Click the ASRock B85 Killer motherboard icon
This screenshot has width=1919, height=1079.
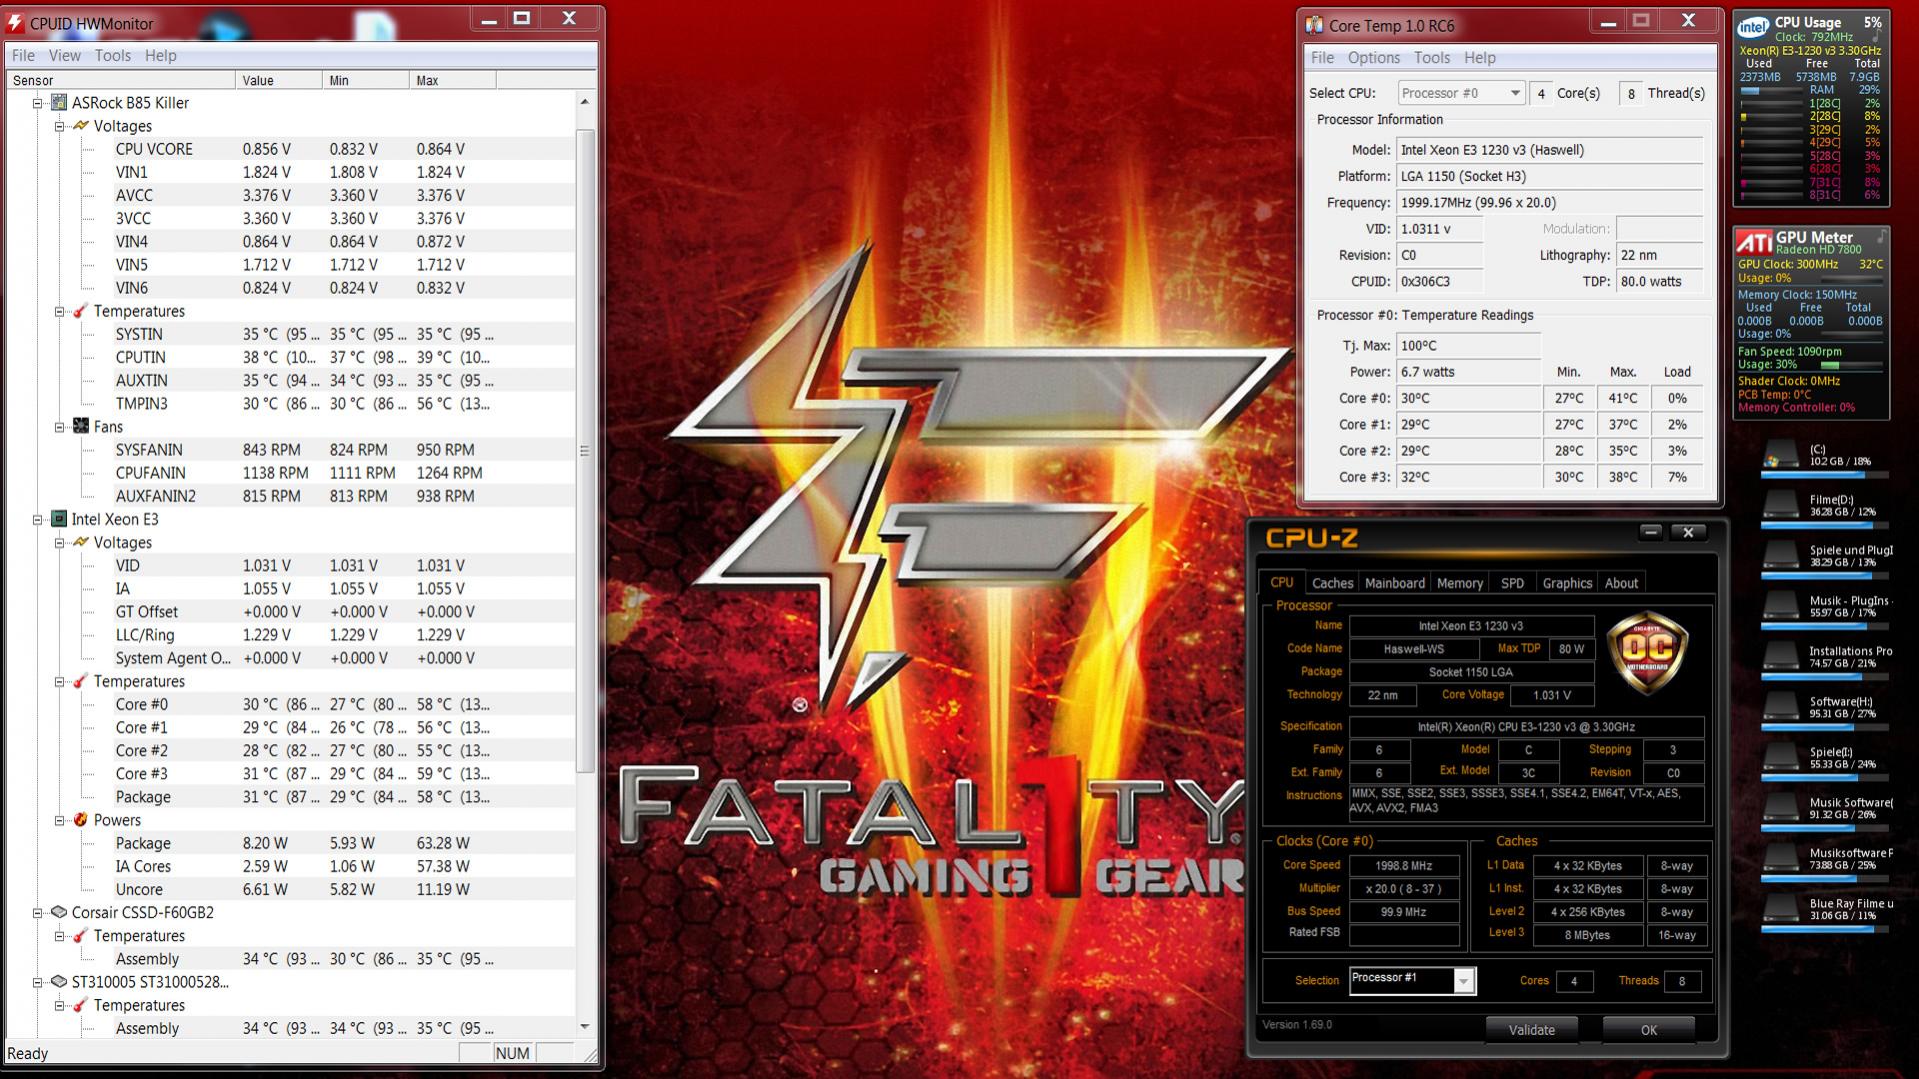coord(59,103)
